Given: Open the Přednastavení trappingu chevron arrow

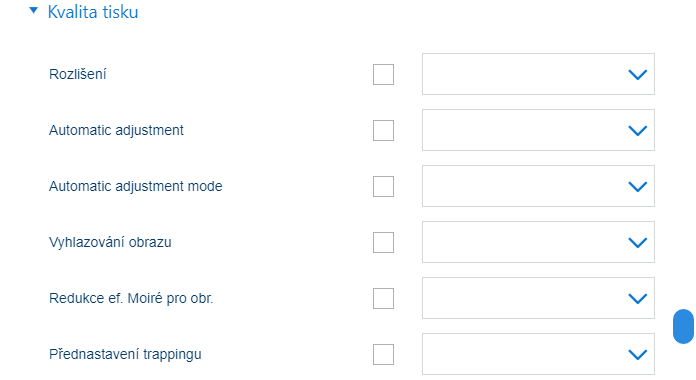Looking at the screenshot, I should [x=638, y=354].
